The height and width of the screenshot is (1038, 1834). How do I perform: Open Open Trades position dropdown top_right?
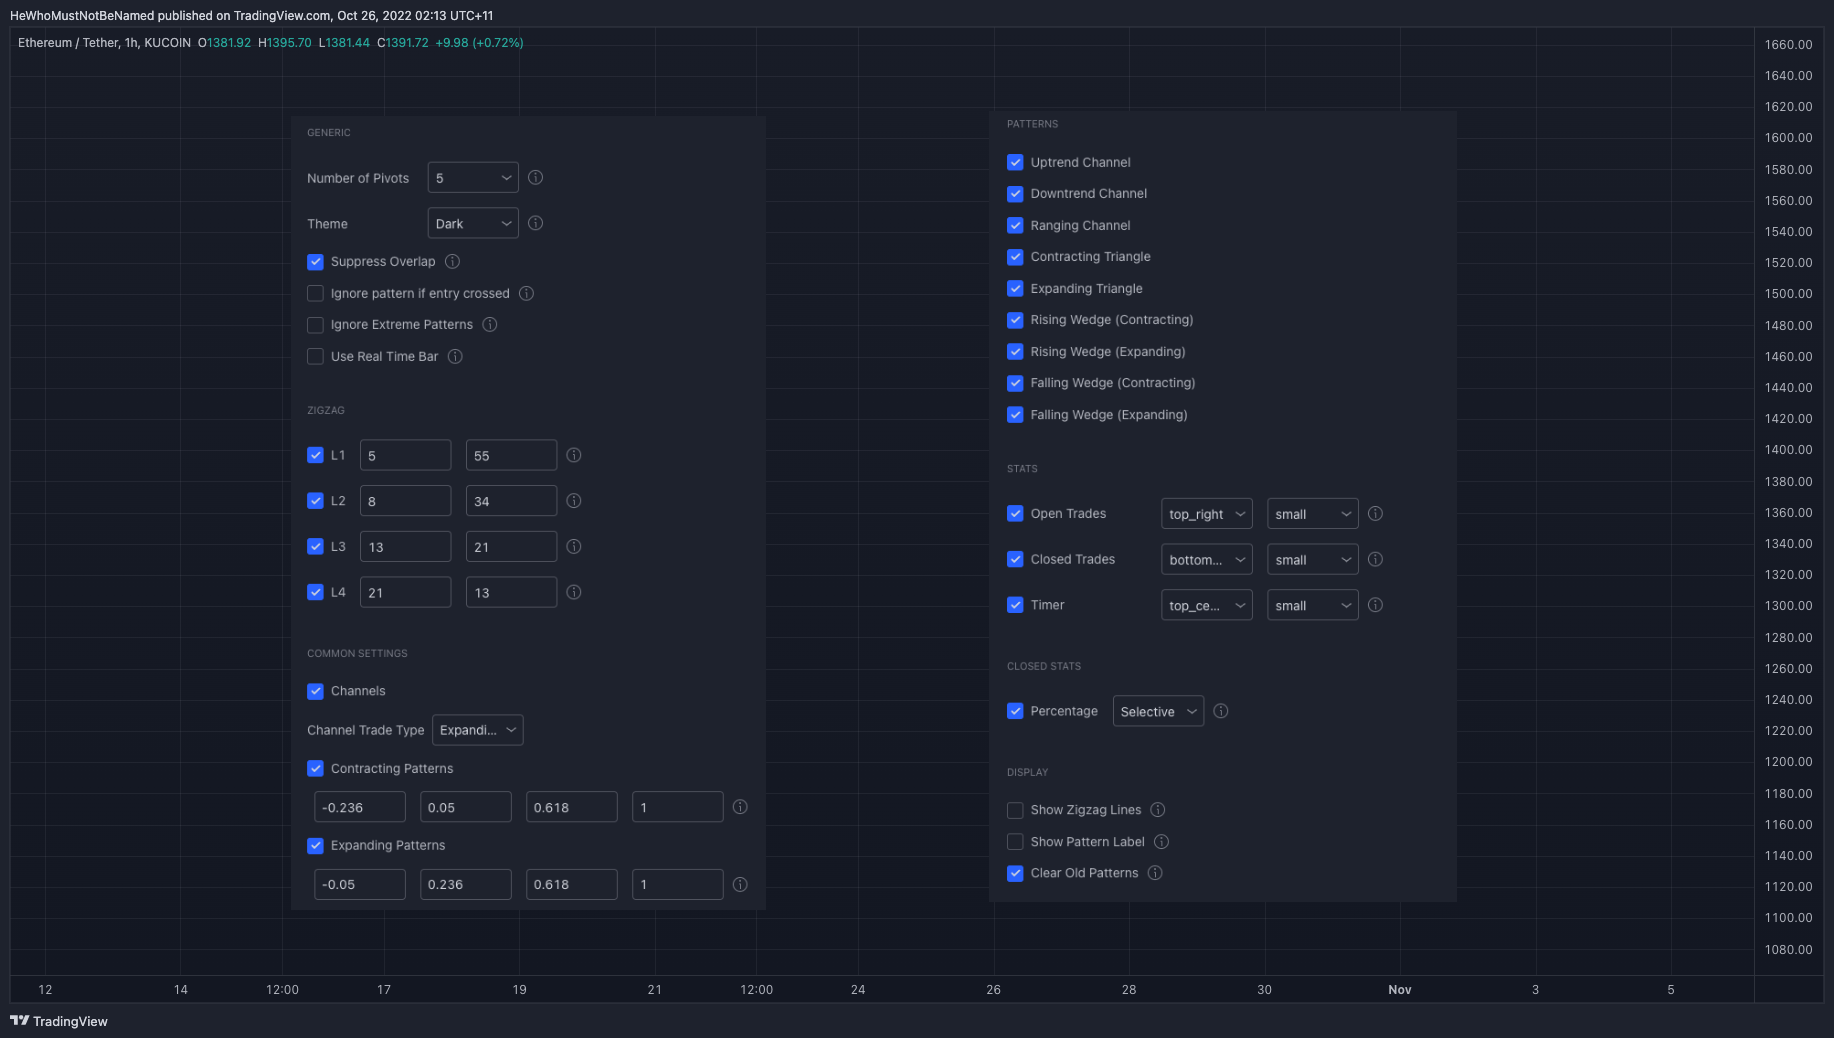[1206, 514]
